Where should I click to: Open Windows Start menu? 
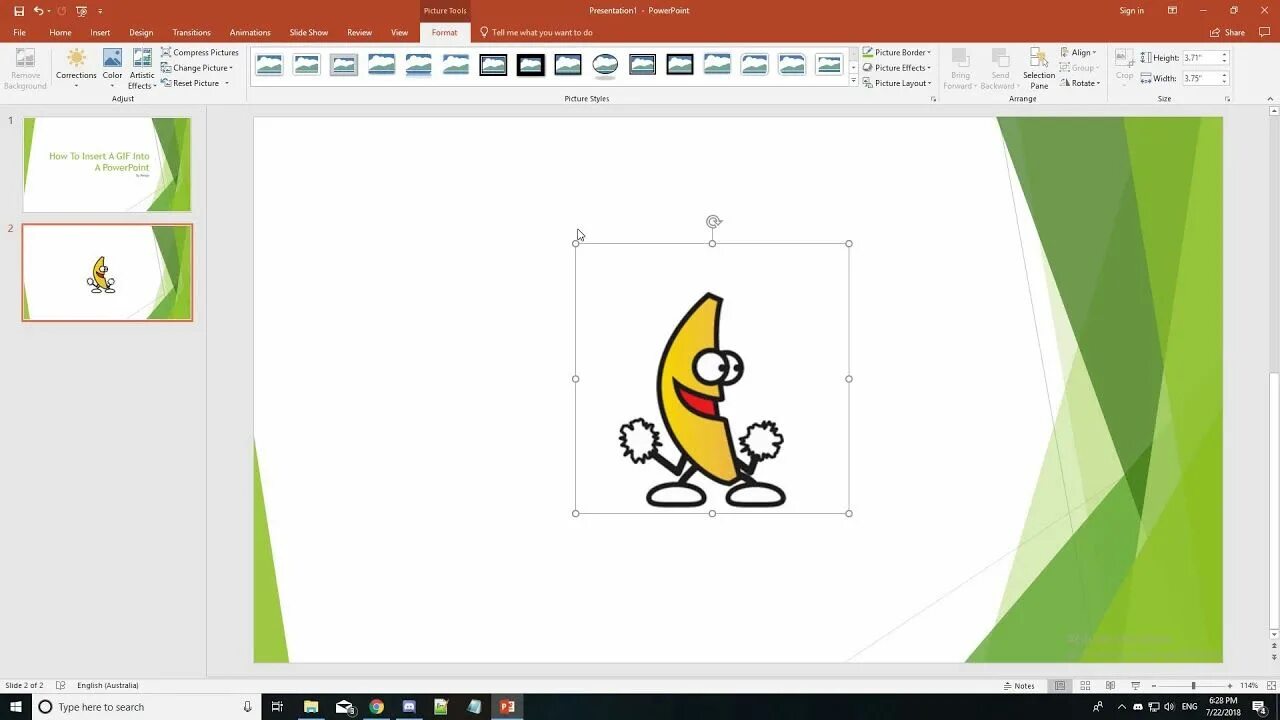point(16,707)
